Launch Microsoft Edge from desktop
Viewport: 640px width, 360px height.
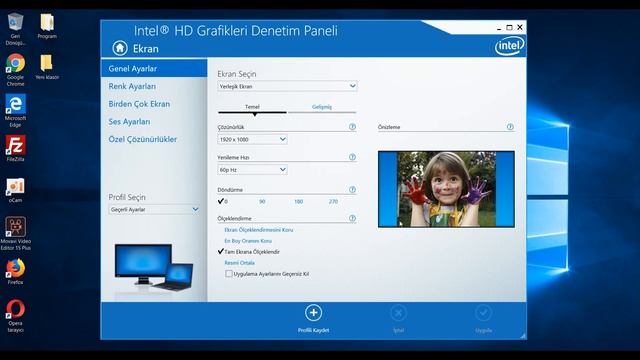pyautogui.click(x=16, y=111)
